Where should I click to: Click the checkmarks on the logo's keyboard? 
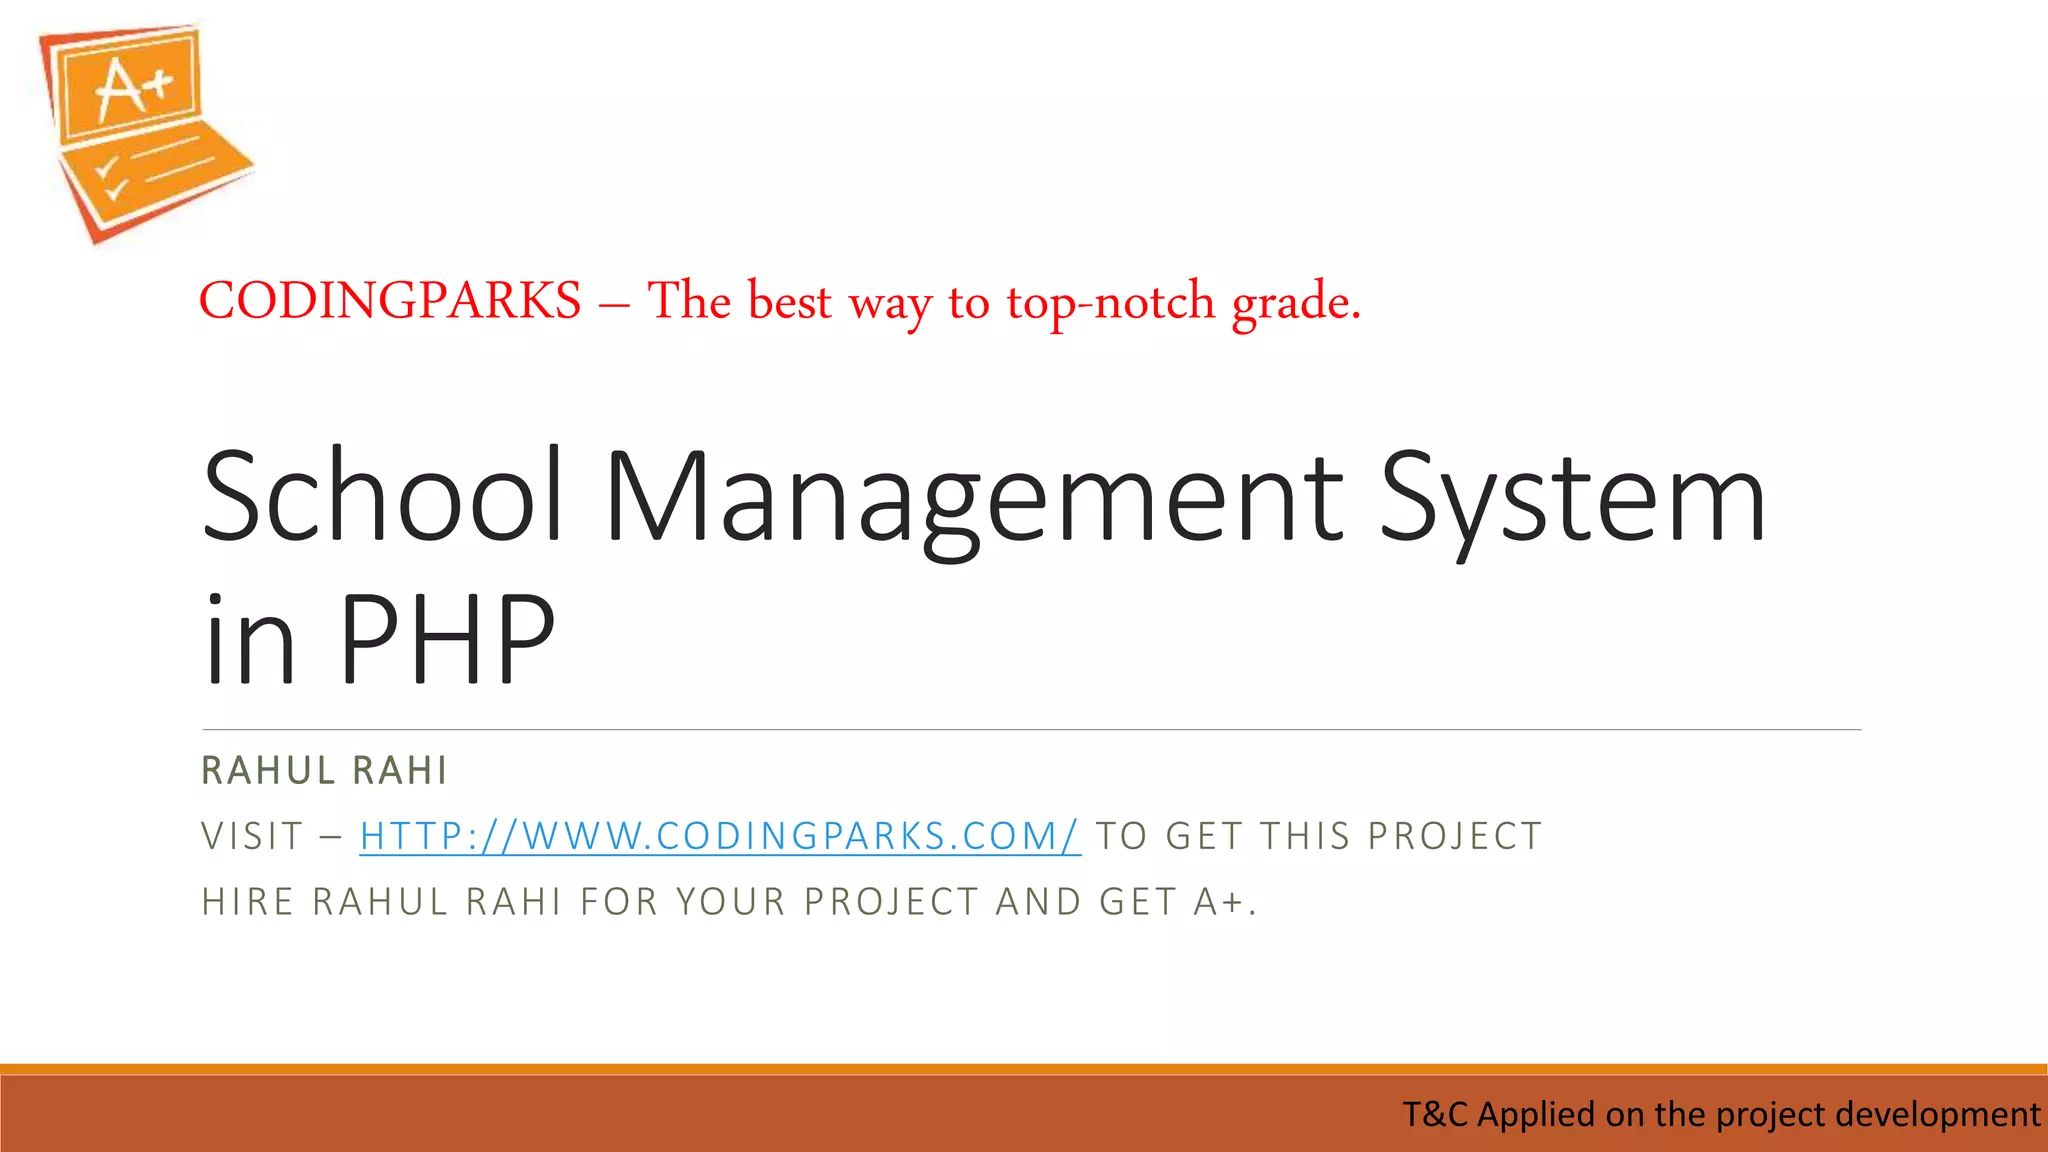click(x=110, y=178)
